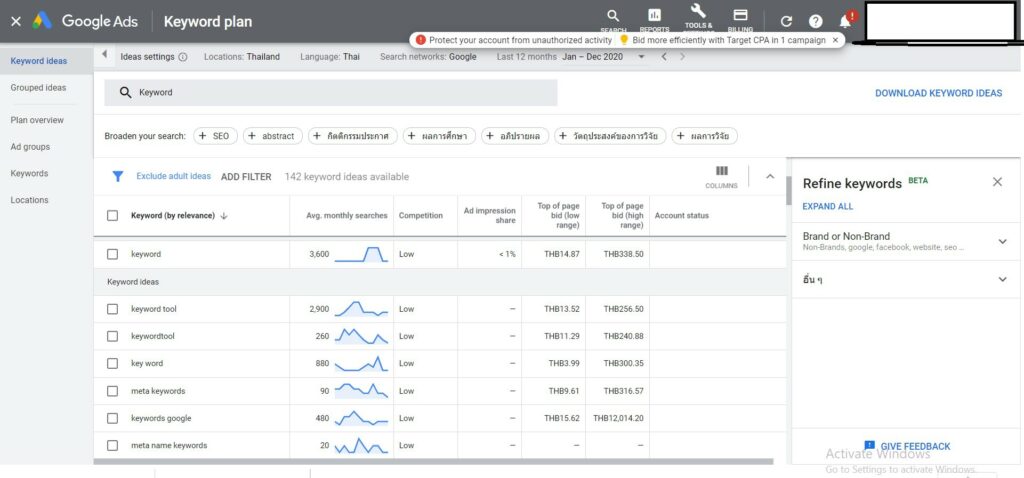Refresh using the circular arrow icon
The image size is (1024, 478).
pyautogui.click(x=786, y=22)
